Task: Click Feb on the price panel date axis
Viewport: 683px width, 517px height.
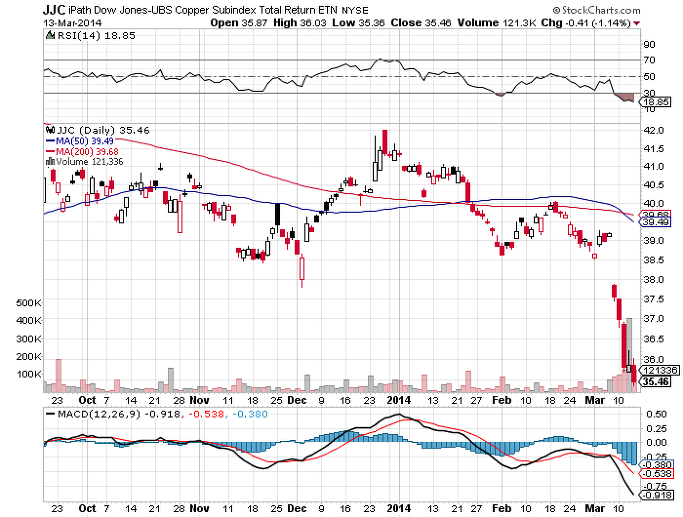Action: [x=501, y=400]
